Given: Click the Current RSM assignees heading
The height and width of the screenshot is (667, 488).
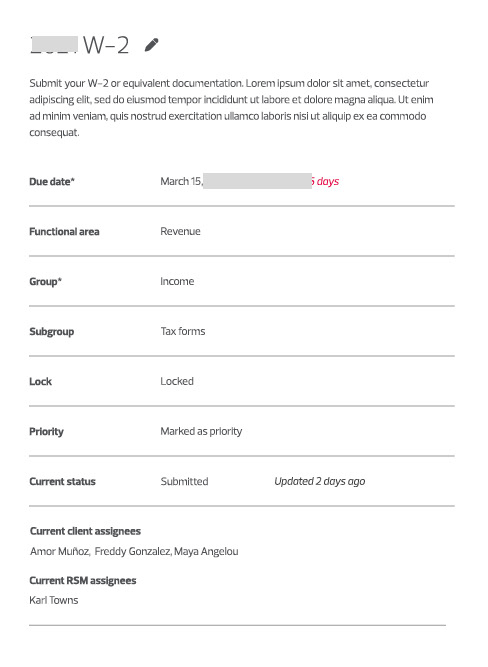Looking at the screenshot, I should pos(83,581).
